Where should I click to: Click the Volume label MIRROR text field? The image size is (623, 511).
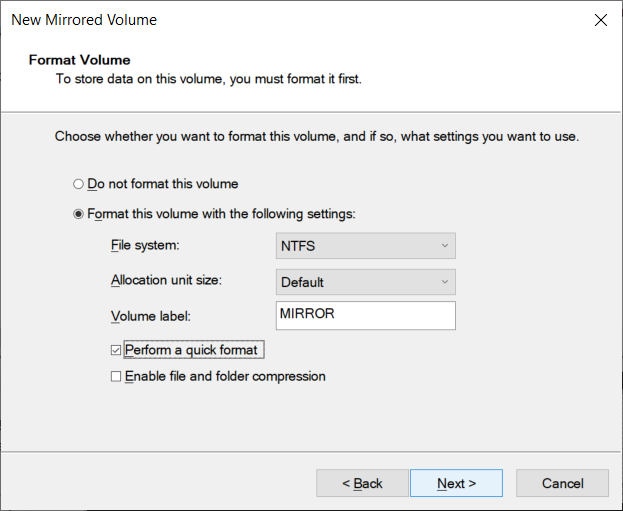click(366, 316)
